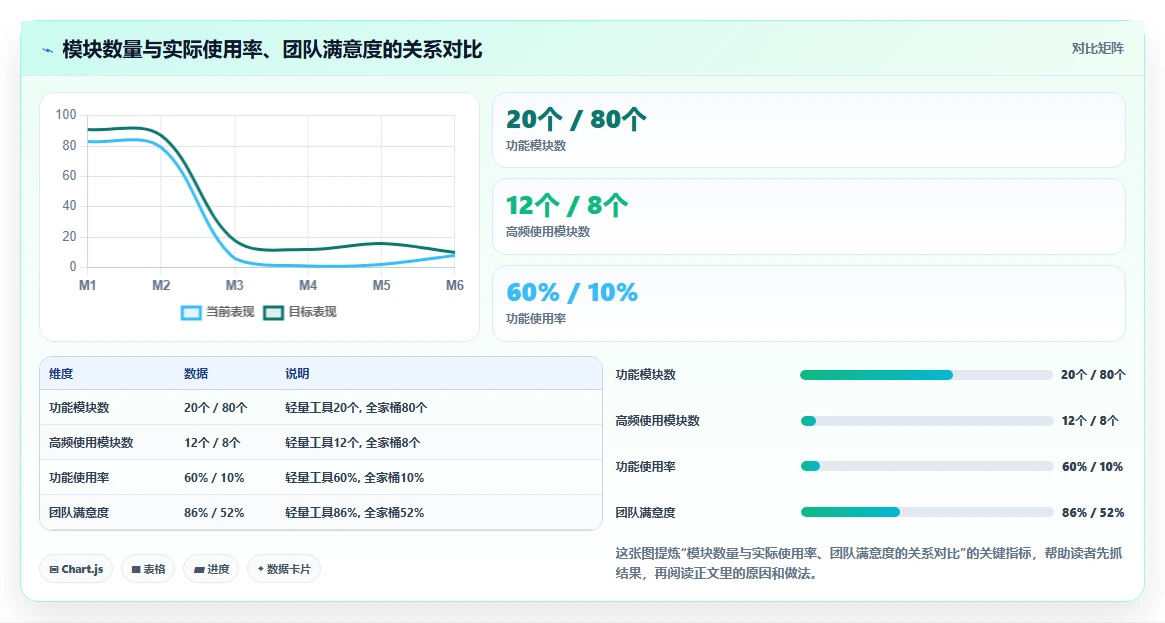This screenshot has width=1165, height=623.
Task: Click the 高频使用模块数 progress bar
Action: [x=927, y=421]
